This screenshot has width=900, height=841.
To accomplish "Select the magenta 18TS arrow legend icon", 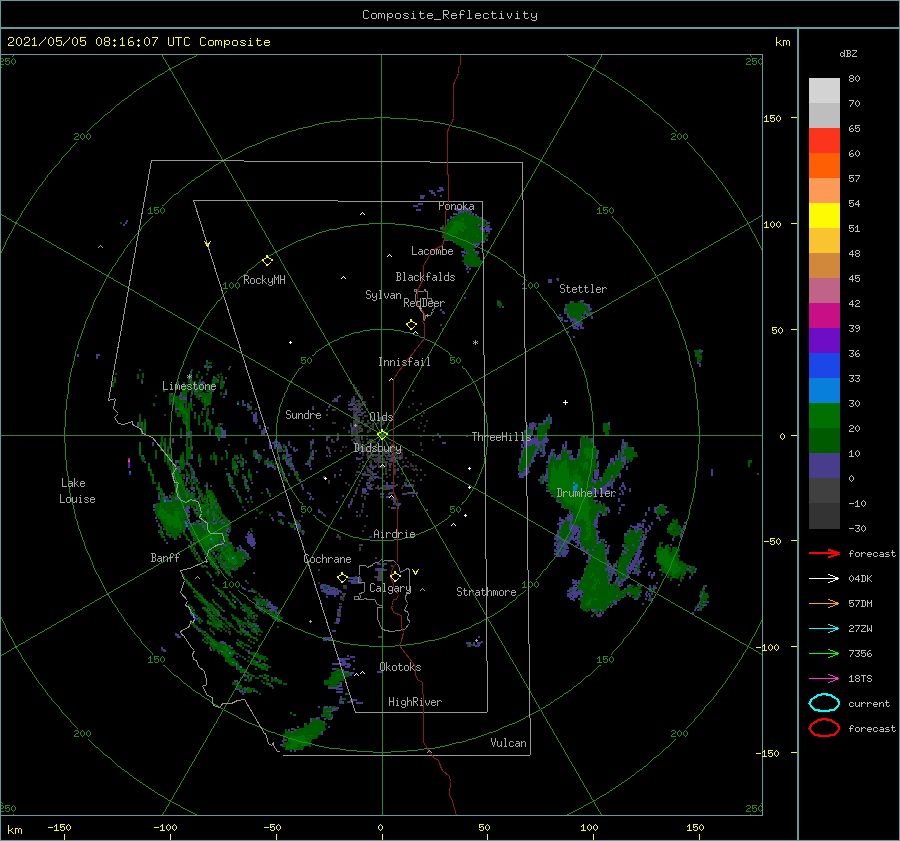I will [824, 679].
